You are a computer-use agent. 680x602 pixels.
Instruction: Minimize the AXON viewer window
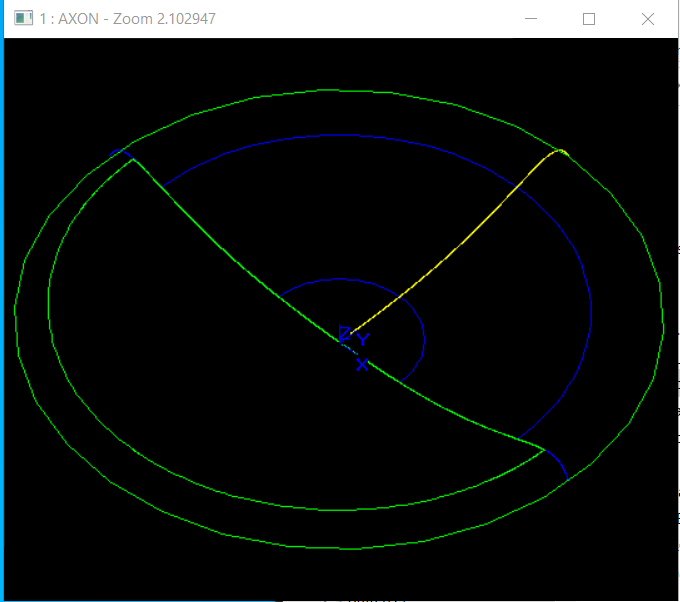click(x=531, y=19)
